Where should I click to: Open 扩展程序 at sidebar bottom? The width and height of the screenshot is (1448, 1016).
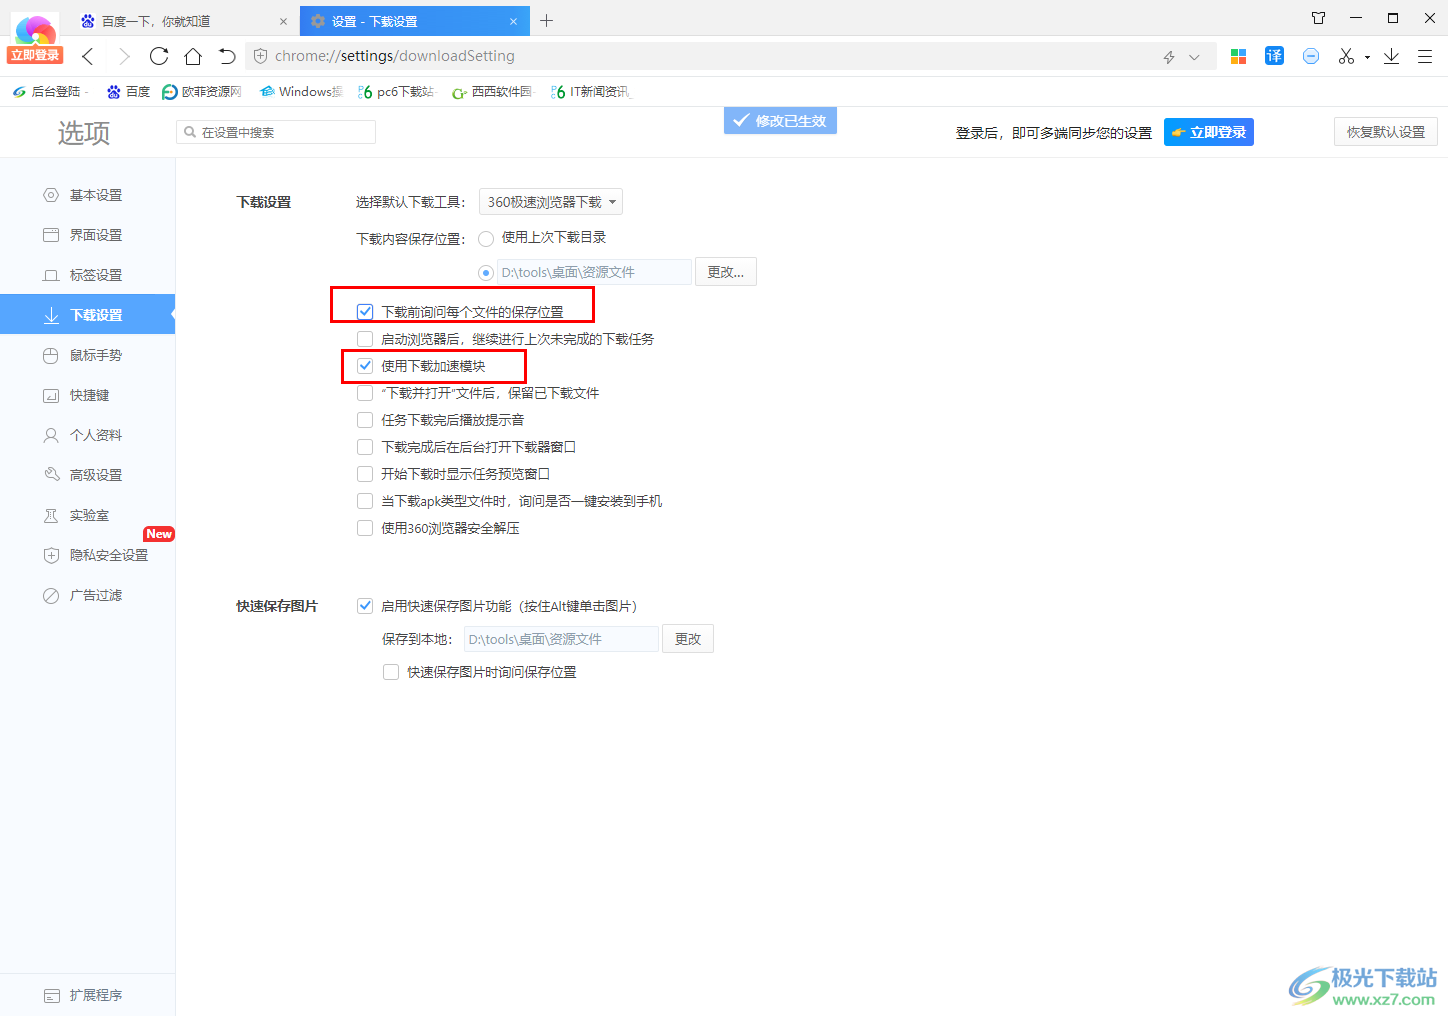click(87, 995)
